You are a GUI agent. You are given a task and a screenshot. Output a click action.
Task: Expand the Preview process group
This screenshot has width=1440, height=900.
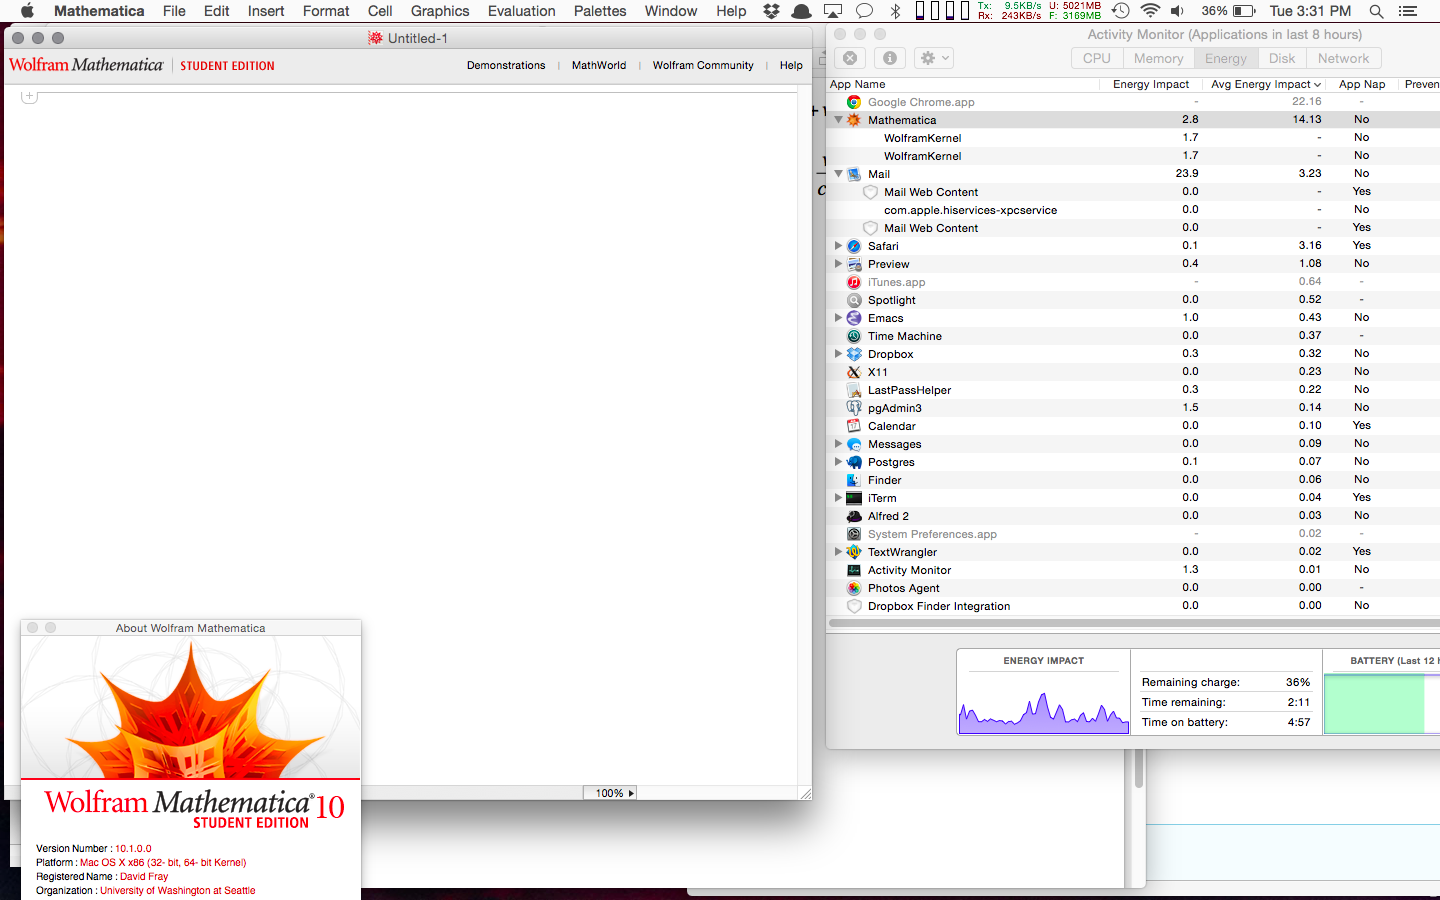point(838,264)
